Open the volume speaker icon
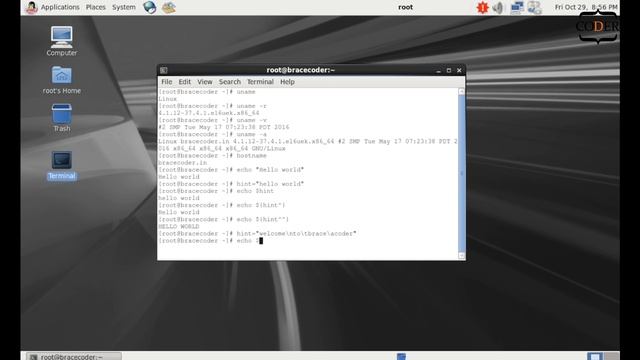640x360 pixels. point(498,7)
